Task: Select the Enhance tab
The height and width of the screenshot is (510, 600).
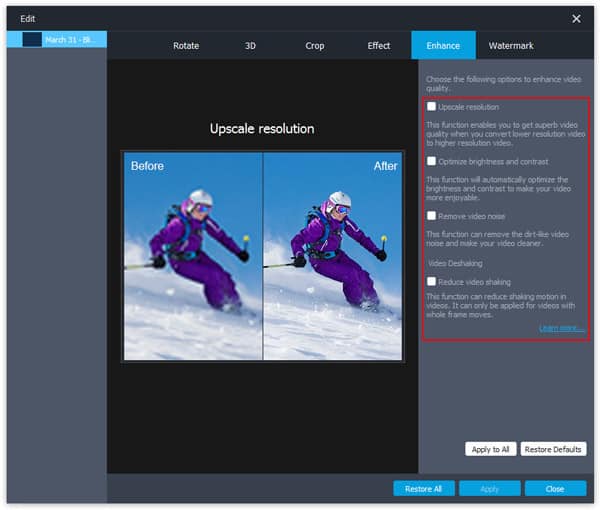Action: (x=443, y=46)
